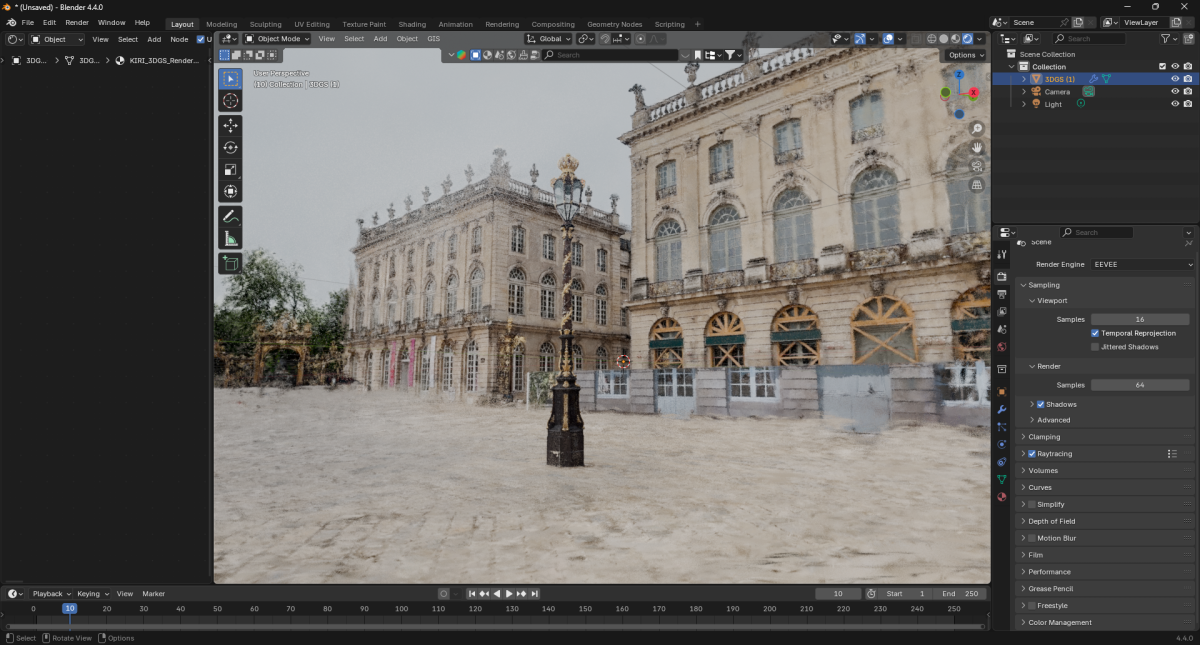1200x645 pixels.
Task: Switch to wireframe viewport shading
Action: tap(931, 39)
